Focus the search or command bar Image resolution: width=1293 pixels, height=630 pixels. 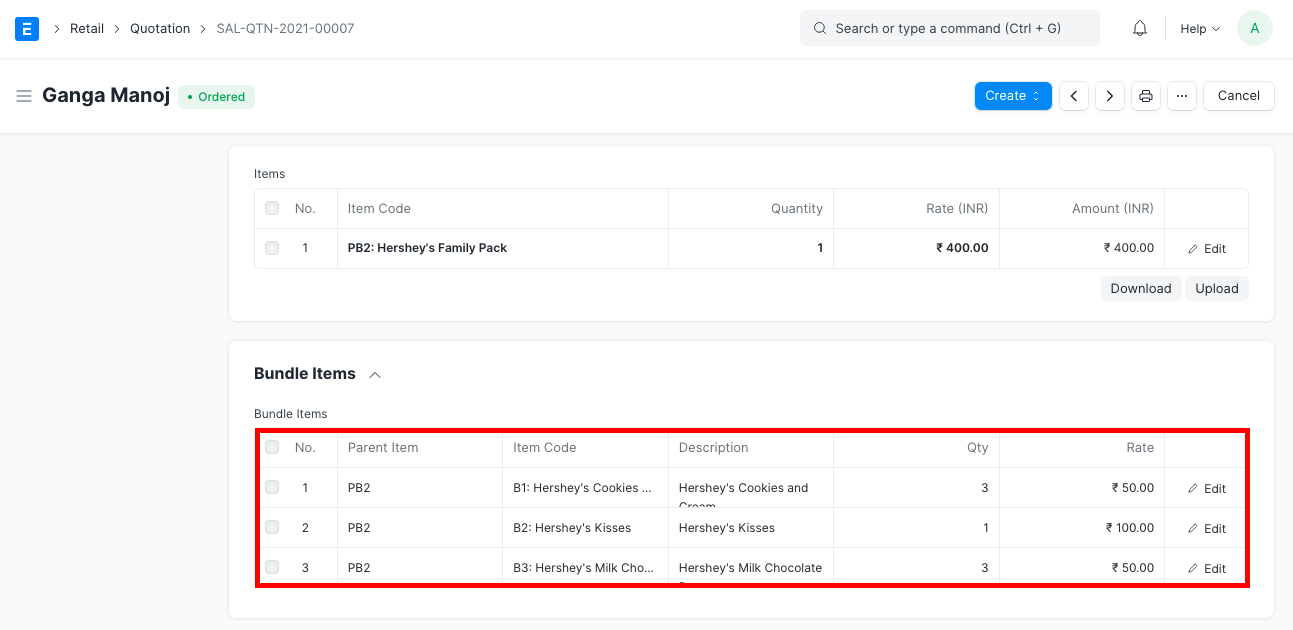[x=950, y=29]
